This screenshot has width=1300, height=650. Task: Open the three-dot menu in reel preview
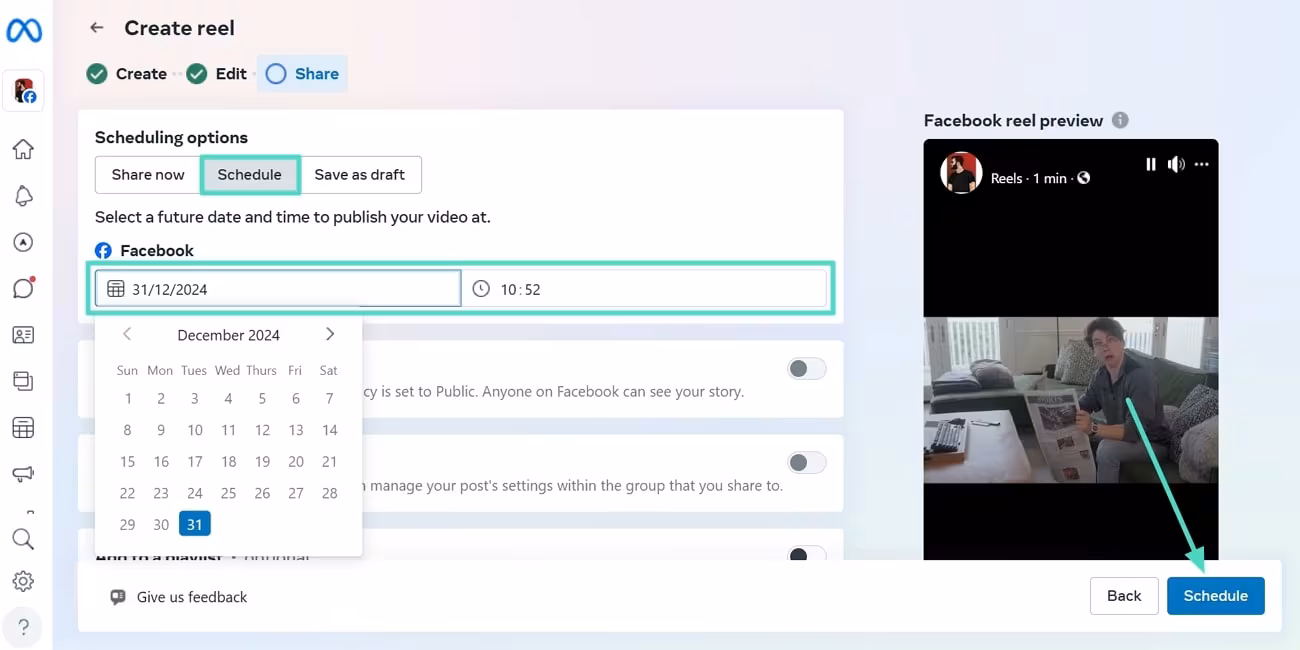[1202, 164]
